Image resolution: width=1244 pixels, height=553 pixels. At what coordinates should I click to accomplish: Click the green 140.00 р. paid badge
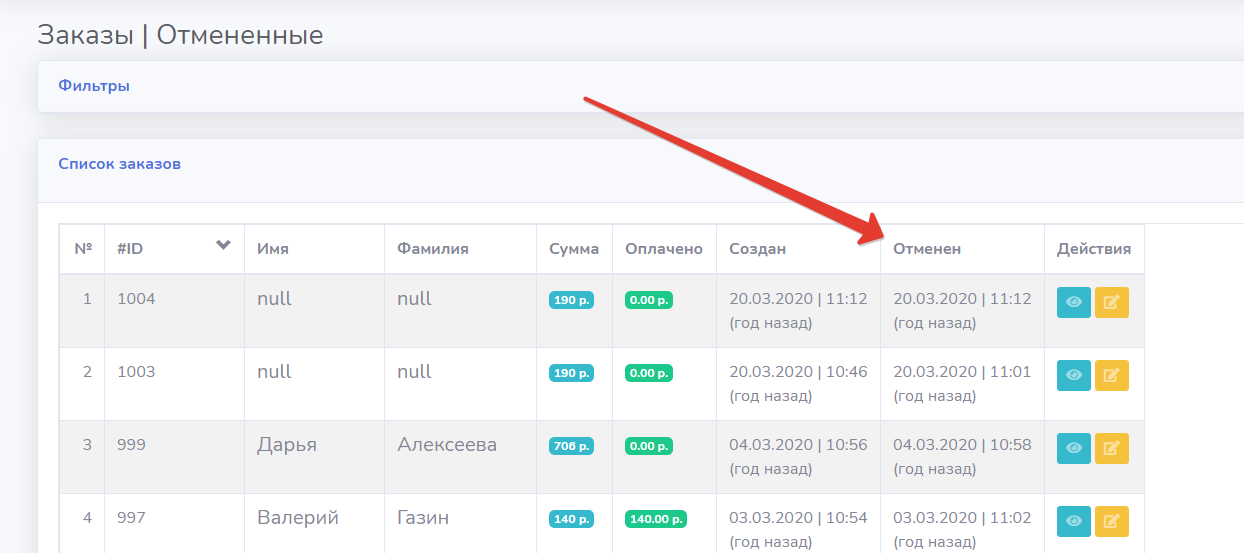coord(655,519)
